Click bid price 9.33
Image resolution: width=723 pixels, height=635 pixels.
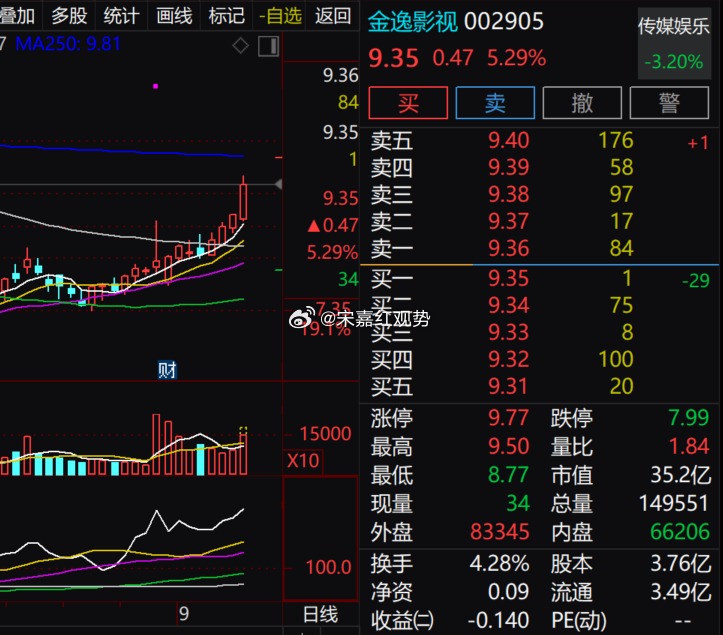(x=508, y=332)
